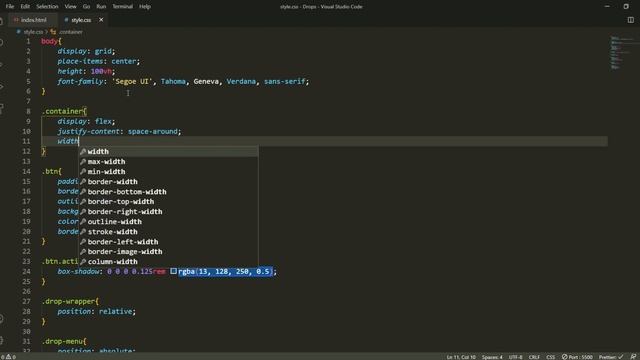
Task: Choose the 'border-width' suggestion
Action: coord(168,182)
